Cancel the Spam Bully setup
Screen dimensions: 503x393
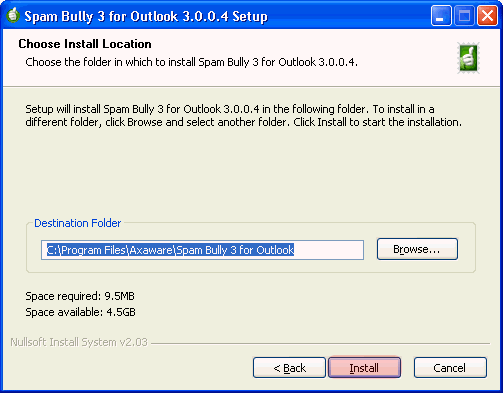point(450,368)
